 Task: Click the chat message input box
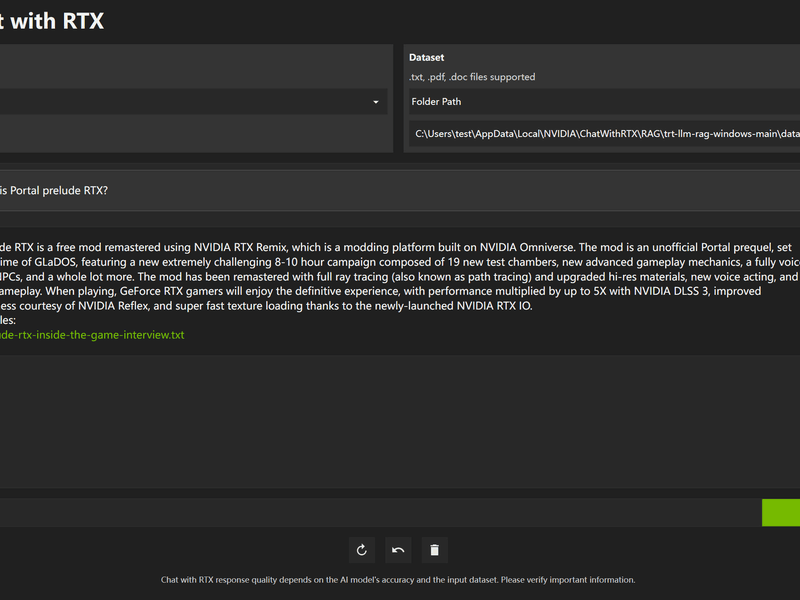380,512
